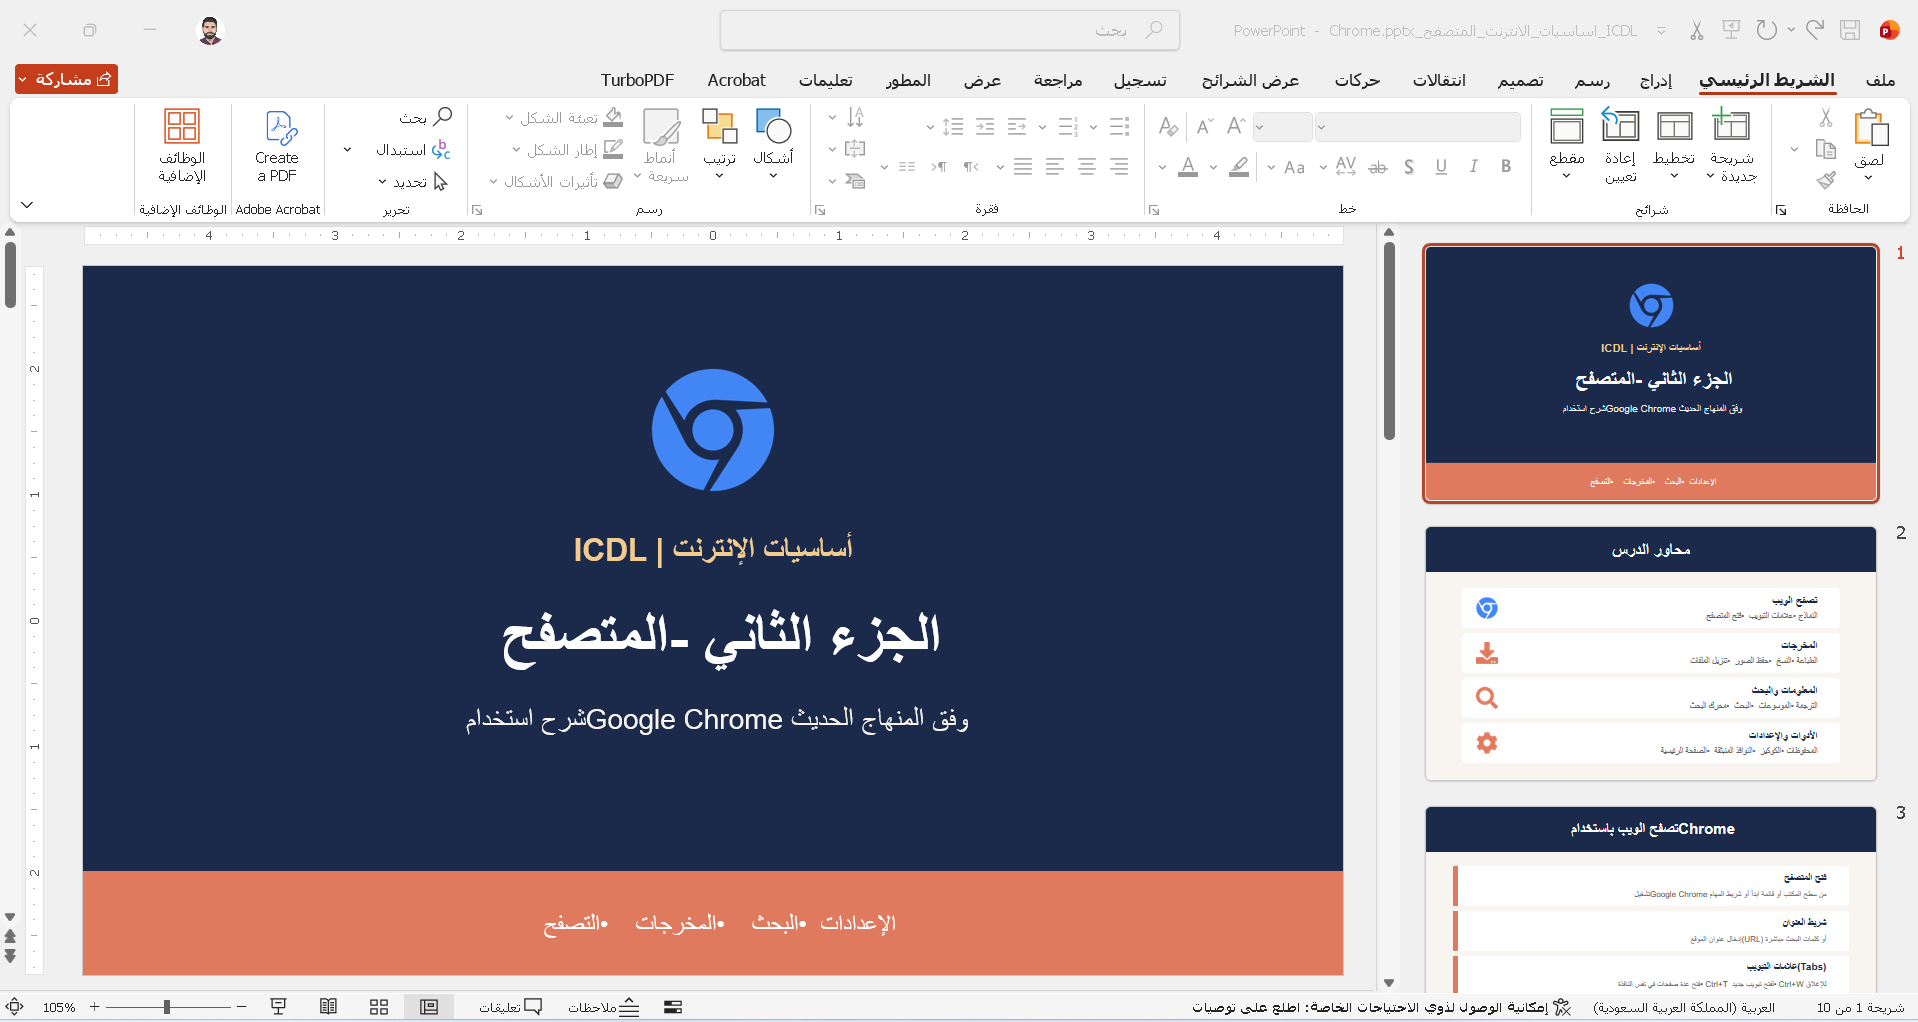The width and height of the screenshot is (1918, 1022).
Task: Toggle Bold formatting
Action: coord(1506,167)
